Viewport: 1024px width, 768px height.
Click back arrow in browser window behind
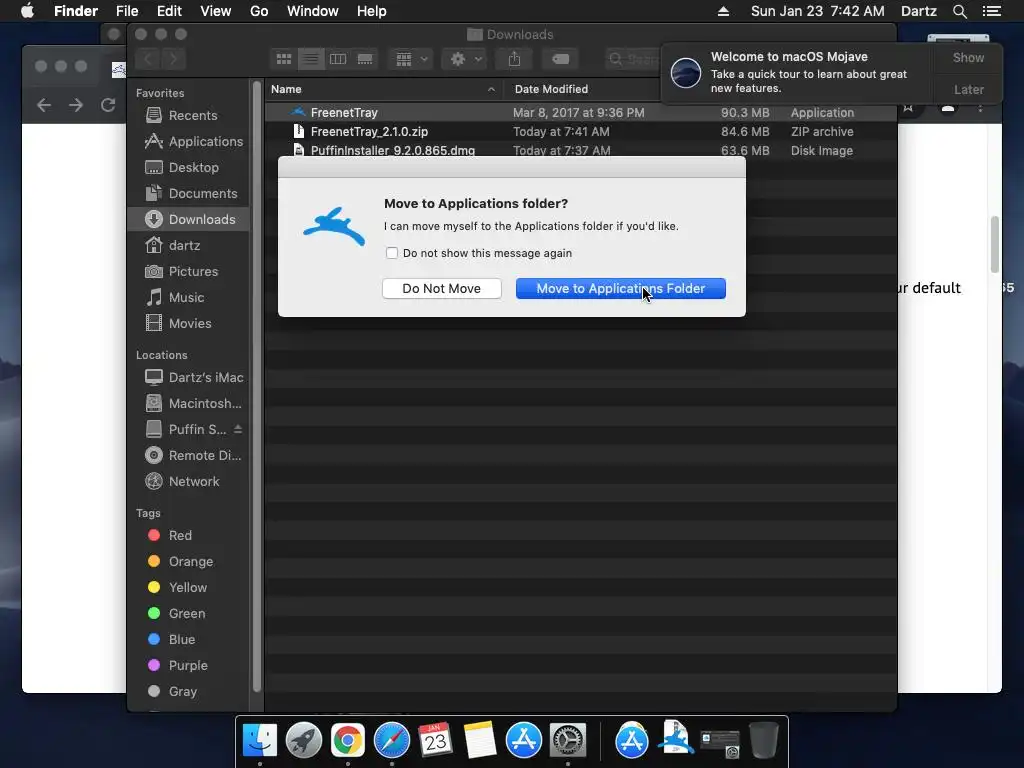point(44,104)
